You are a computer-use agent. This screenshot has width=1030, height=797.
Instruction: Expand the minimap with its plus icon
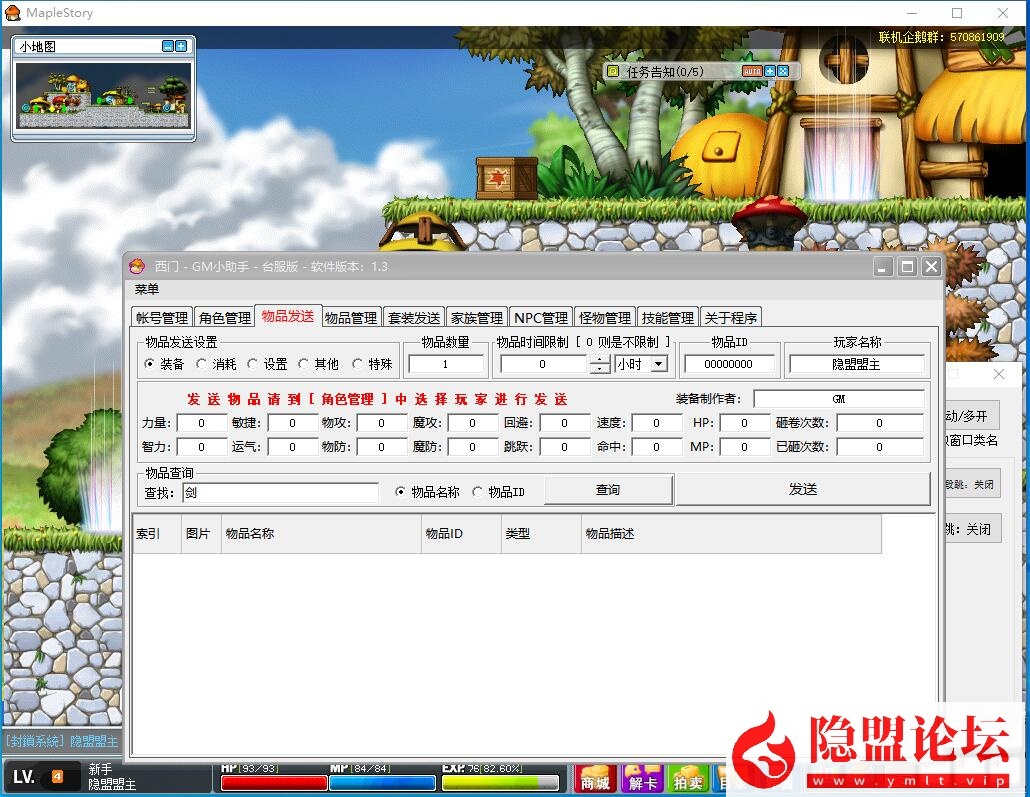(x=181, y=46)
